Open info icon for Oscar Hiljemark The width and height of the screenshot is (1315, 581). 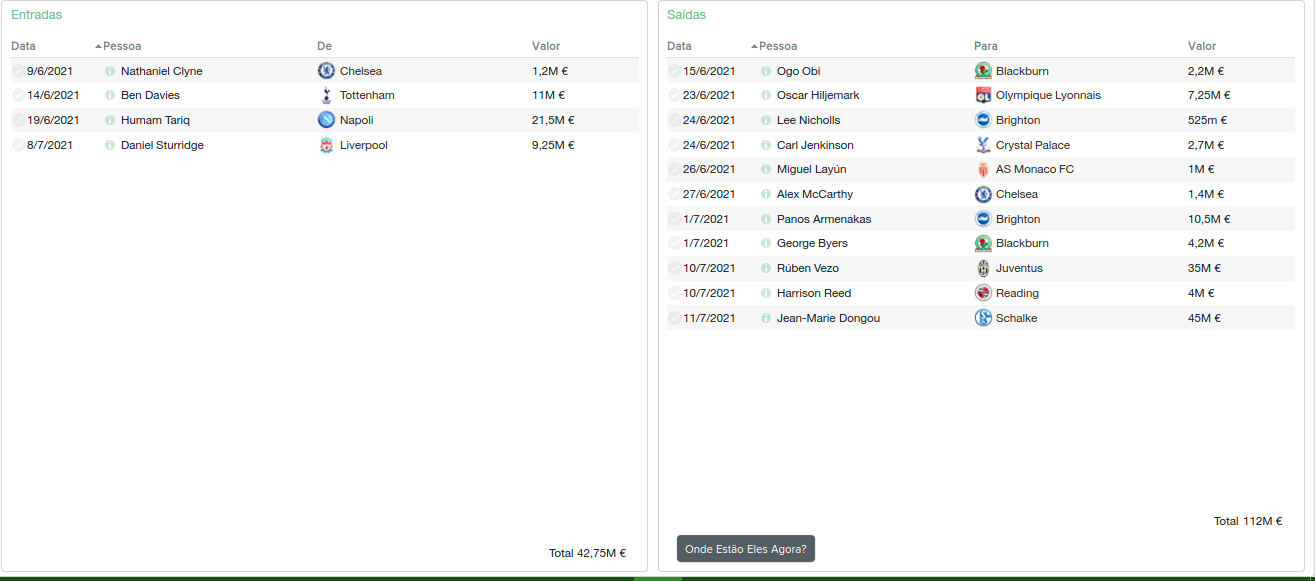pos(766,95)
